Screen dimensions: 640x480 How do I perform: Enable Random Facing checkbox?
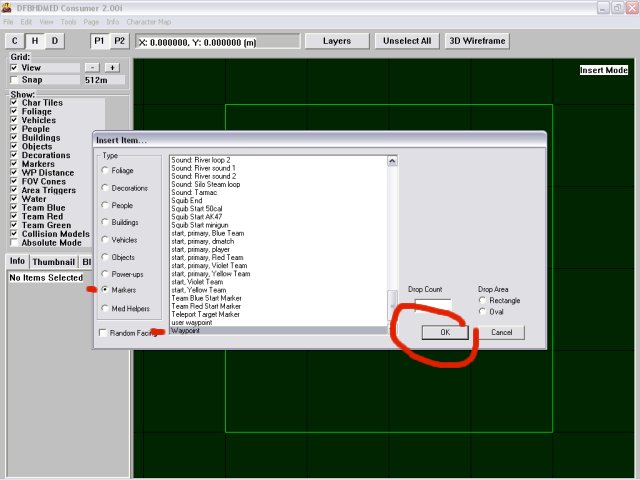[x=104, y=333]
